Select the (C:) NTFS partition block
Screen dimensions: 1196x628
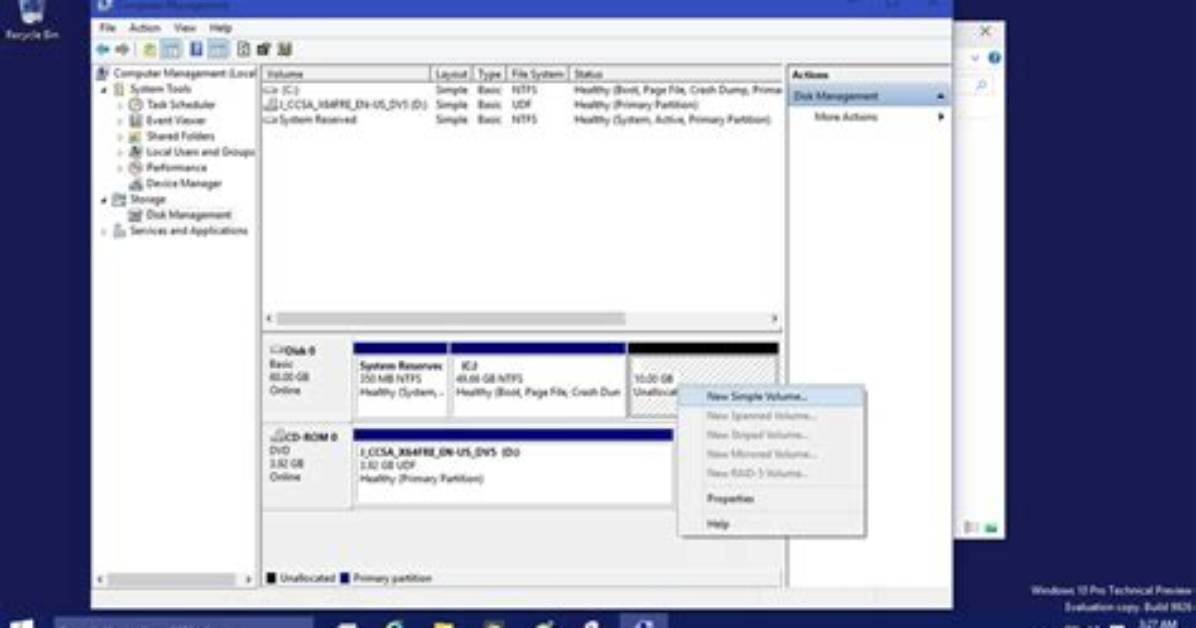(538, 380)
